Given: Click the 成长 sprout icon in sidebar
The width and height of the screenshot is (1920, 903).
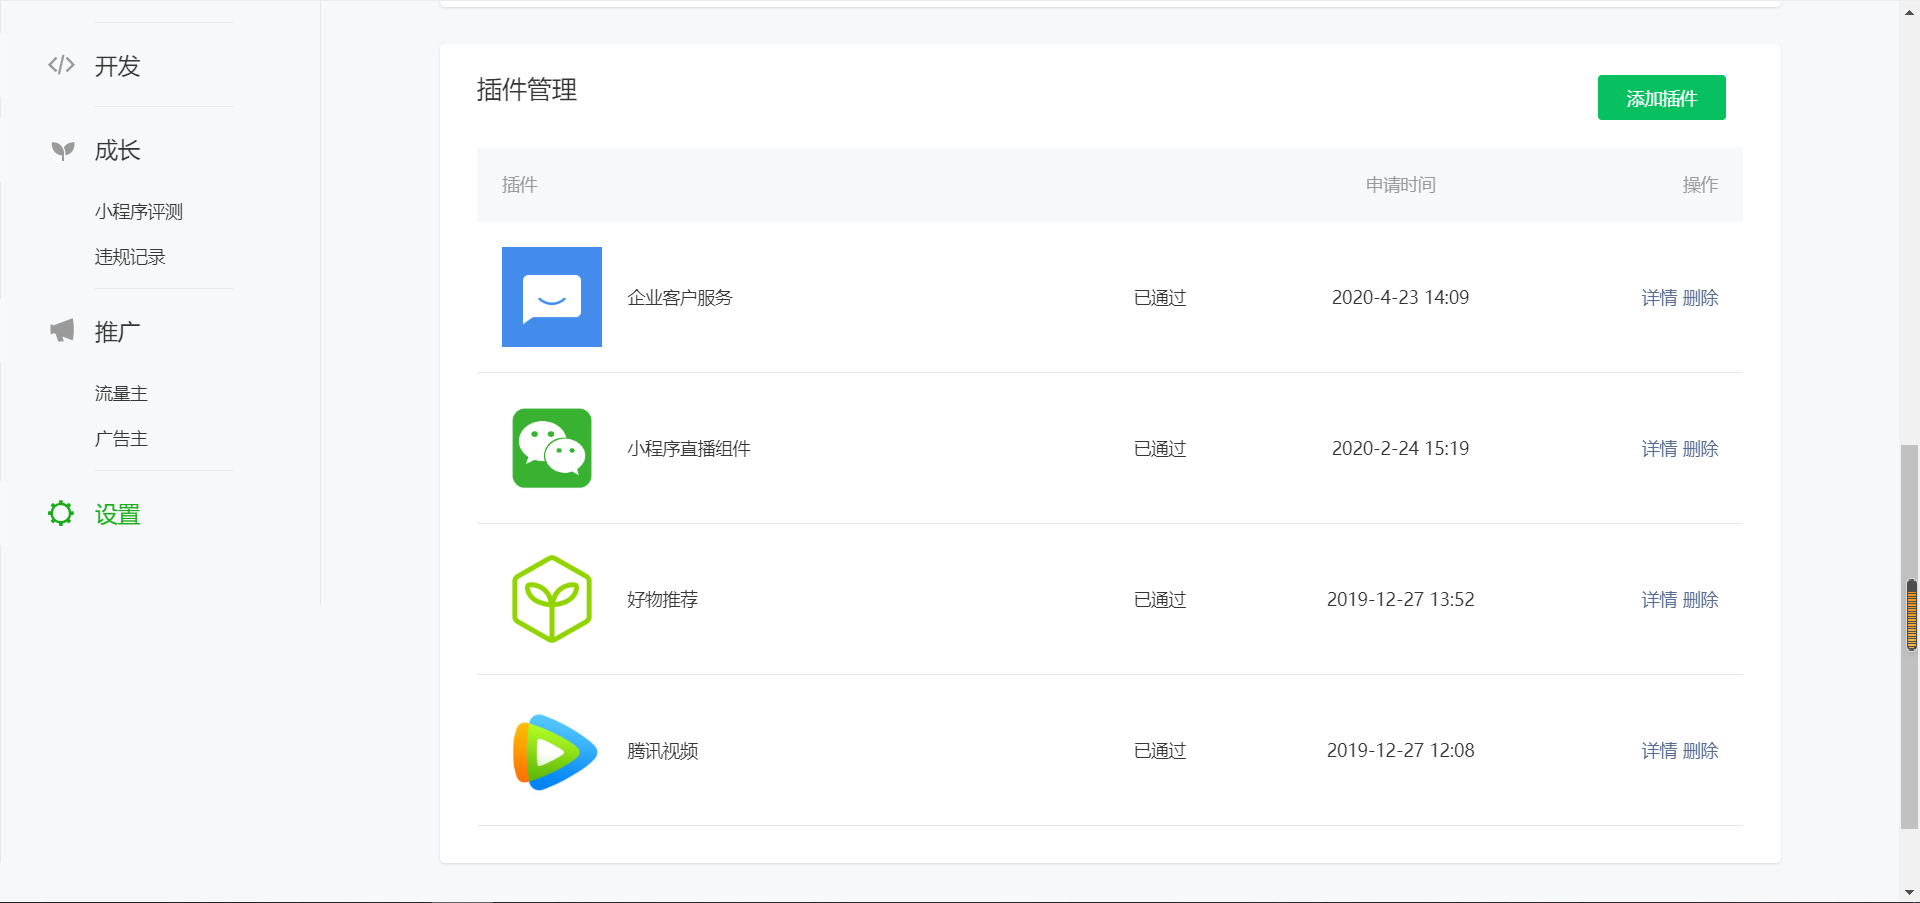Looking at the screenshot, I should click(x=62, y=151).
